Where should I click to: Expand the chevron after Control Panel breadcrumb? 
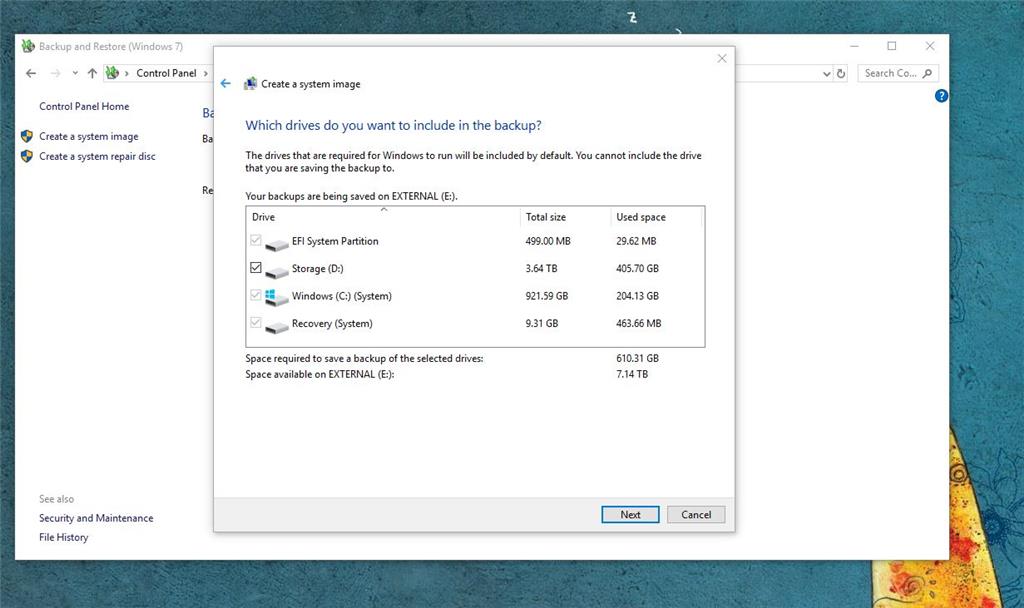[206, 73]
